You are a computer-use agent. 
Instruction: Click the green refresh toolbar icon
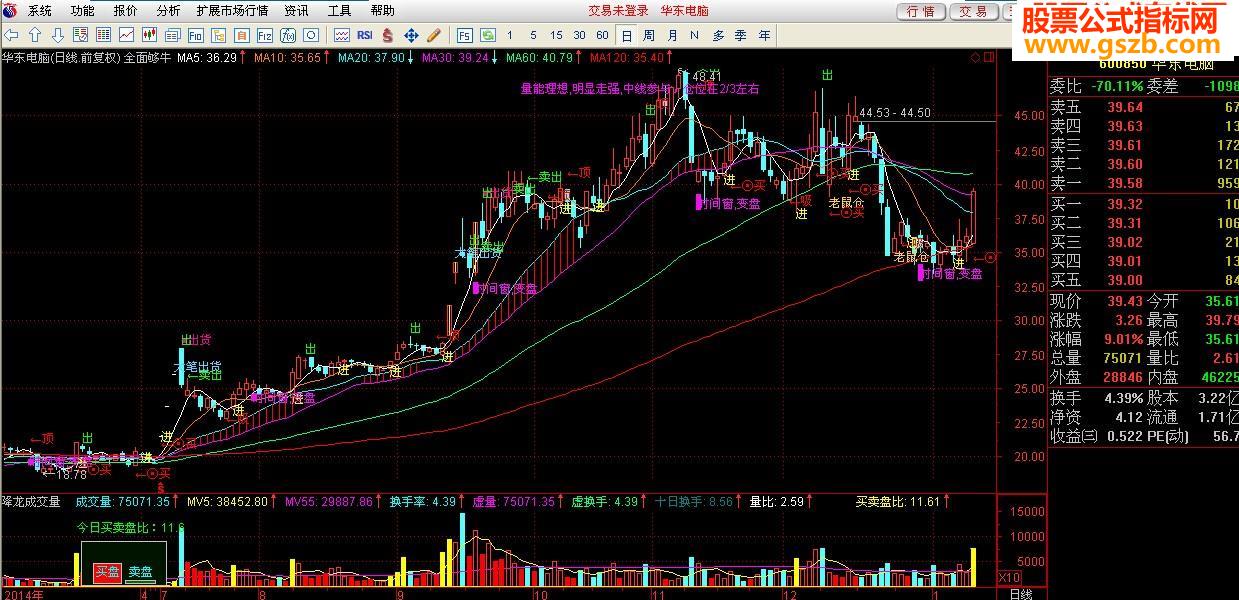point(487,35)
